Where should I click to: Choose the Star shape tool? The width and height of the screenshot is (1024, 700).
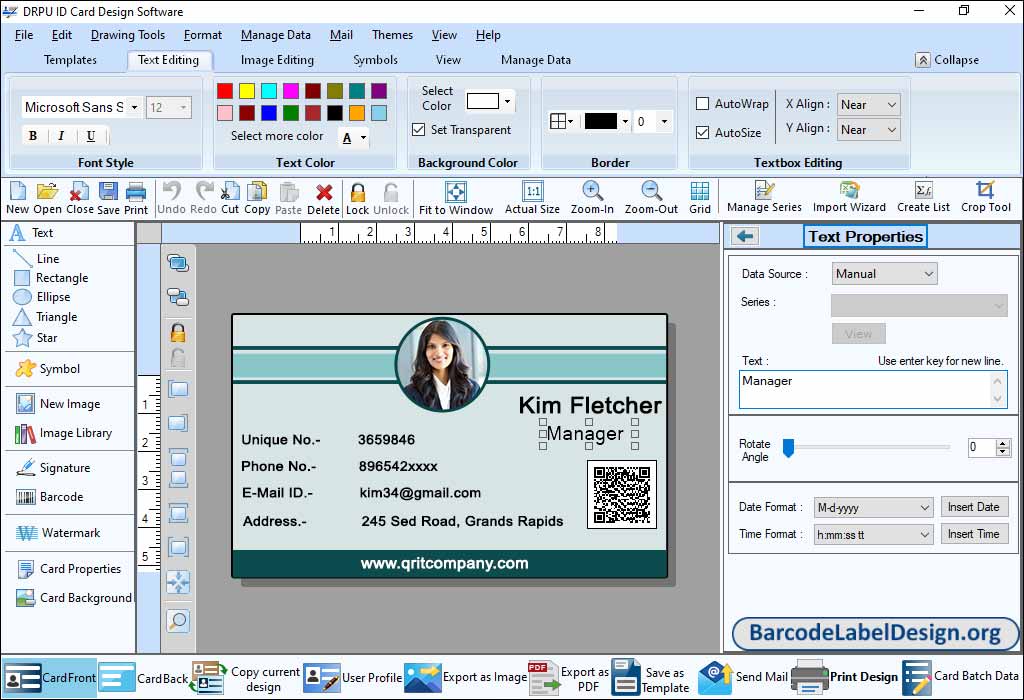[x=36, y=338]
